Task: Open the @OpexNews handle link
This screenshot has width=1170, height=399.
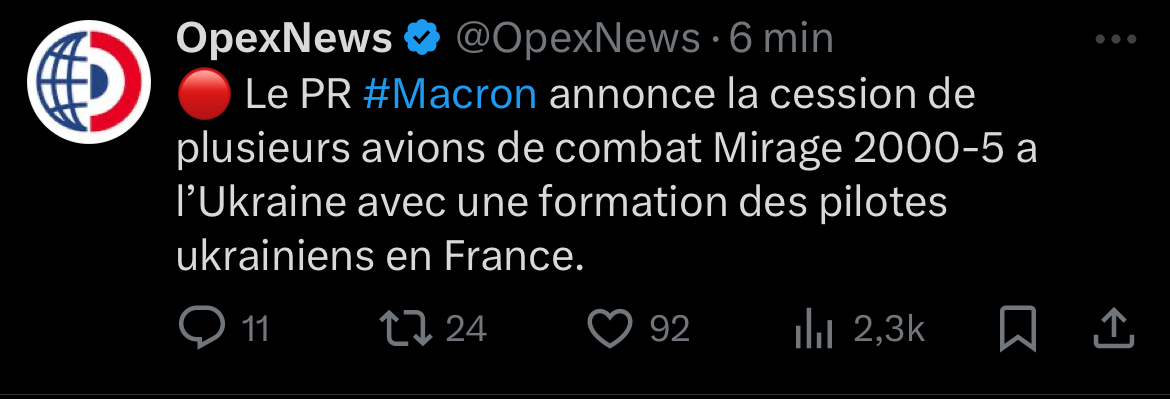Action: [578, 38]
